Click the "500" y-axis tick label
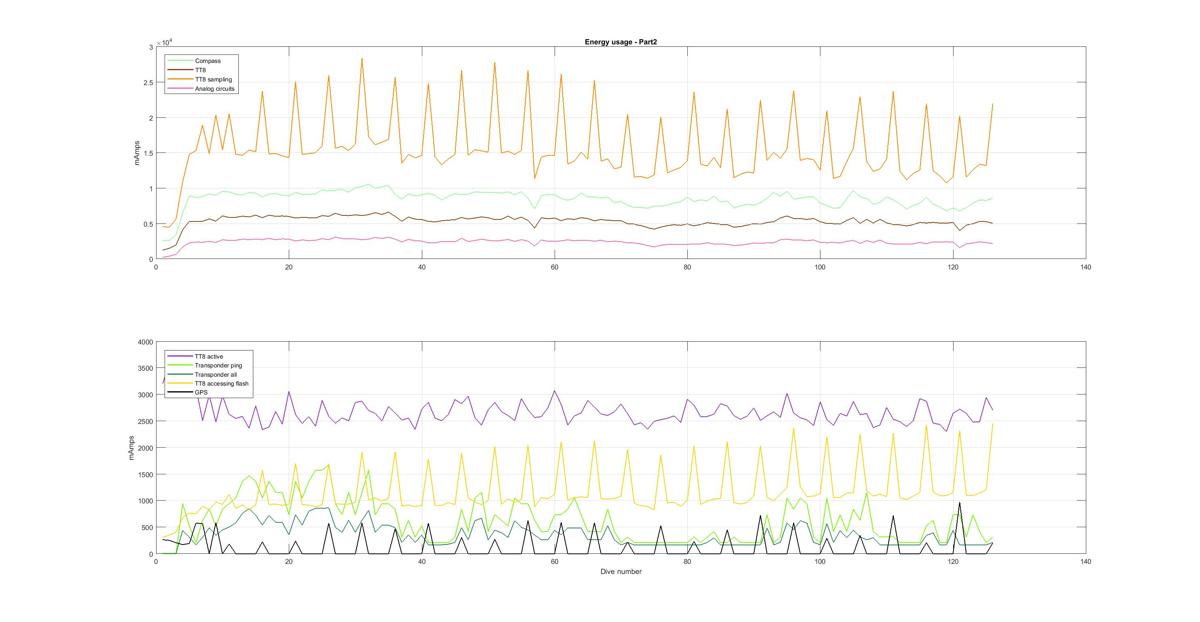The image size is (1200, 622). [x=147, y=527]
